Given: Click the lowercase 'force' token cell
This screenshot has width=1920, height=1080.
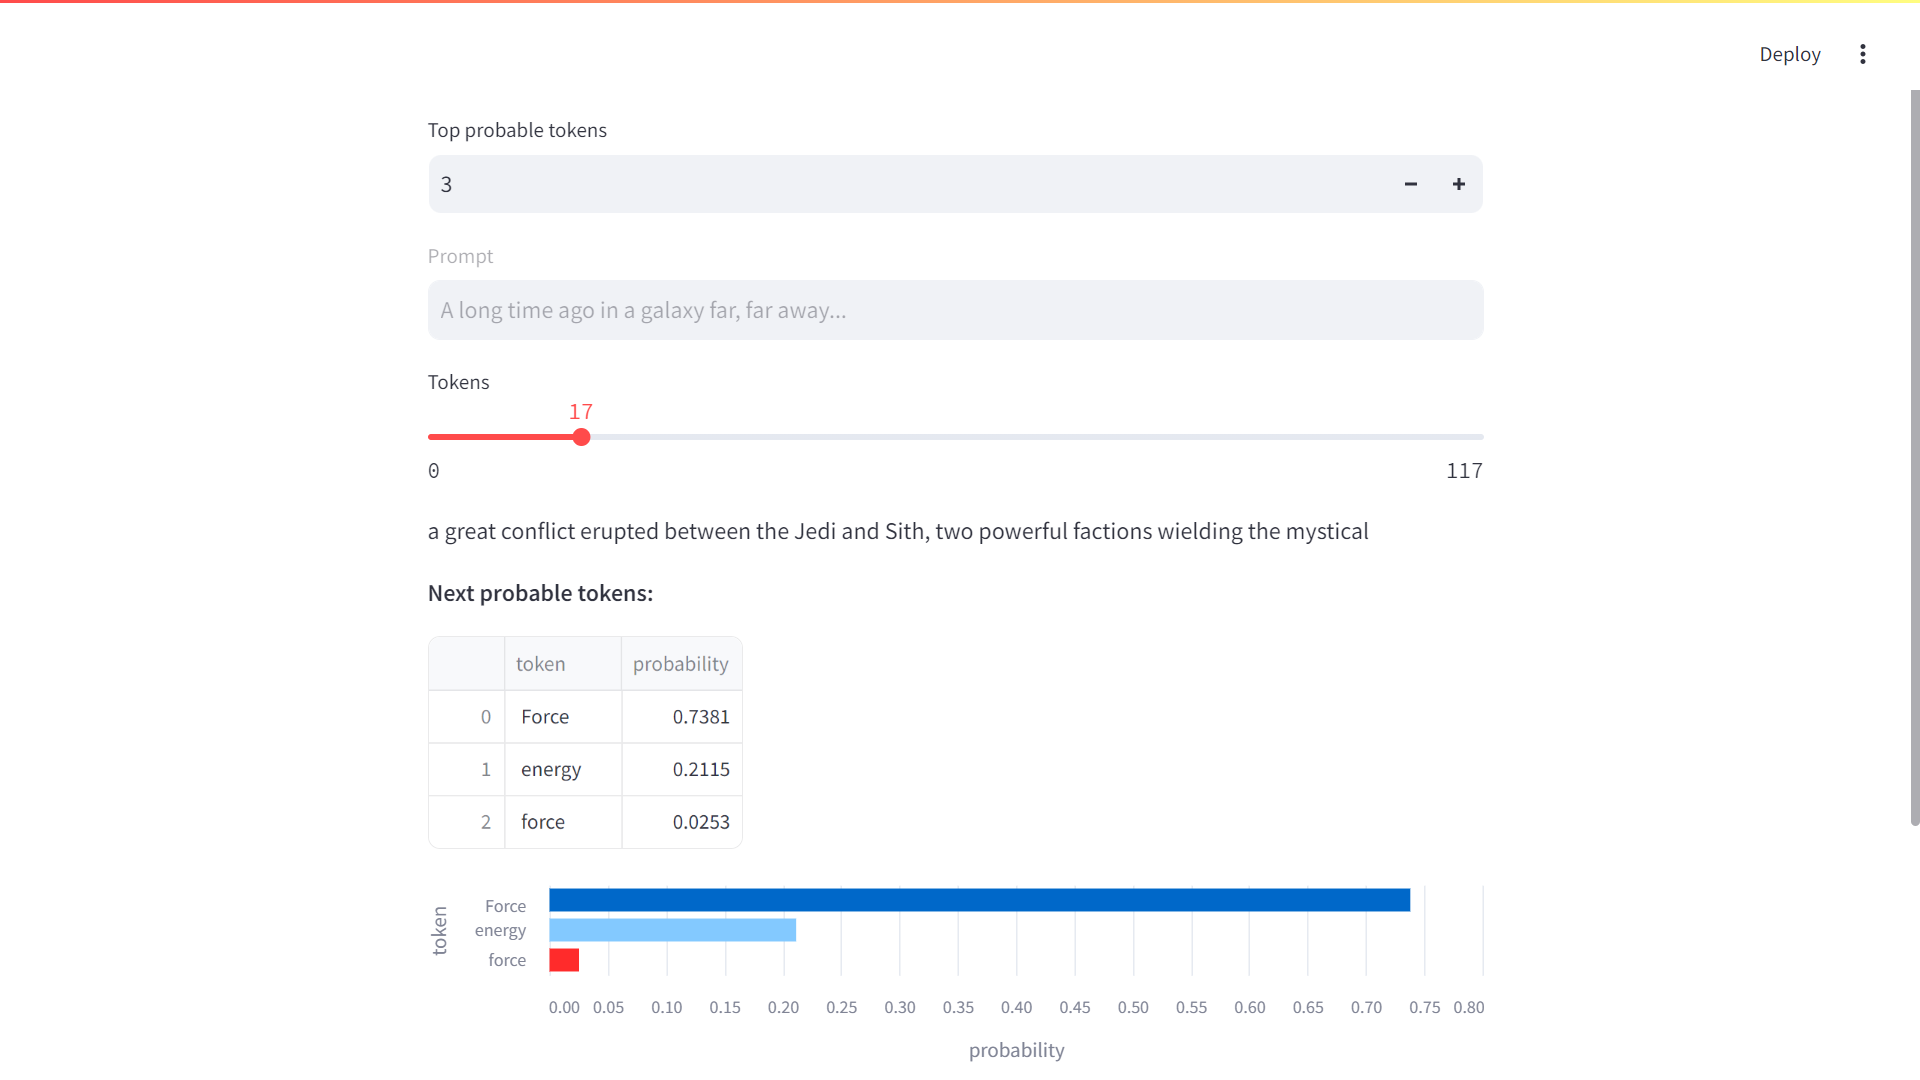Looking at the screenshot, I should [563, 822].
